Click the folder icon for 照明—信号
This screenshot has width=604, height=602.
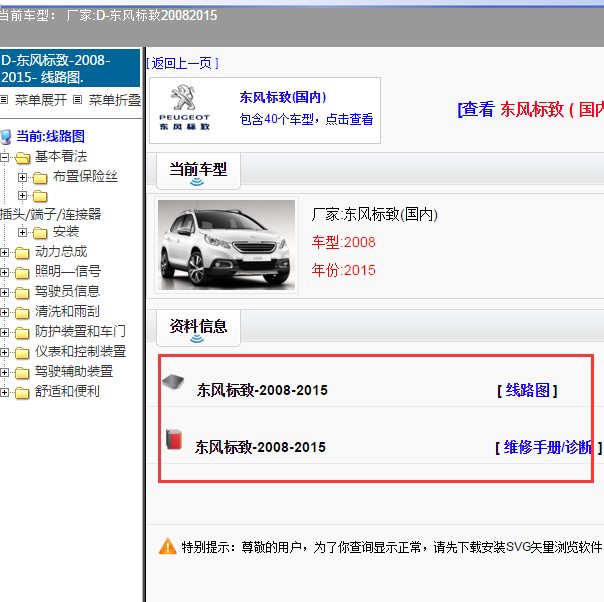22,273
